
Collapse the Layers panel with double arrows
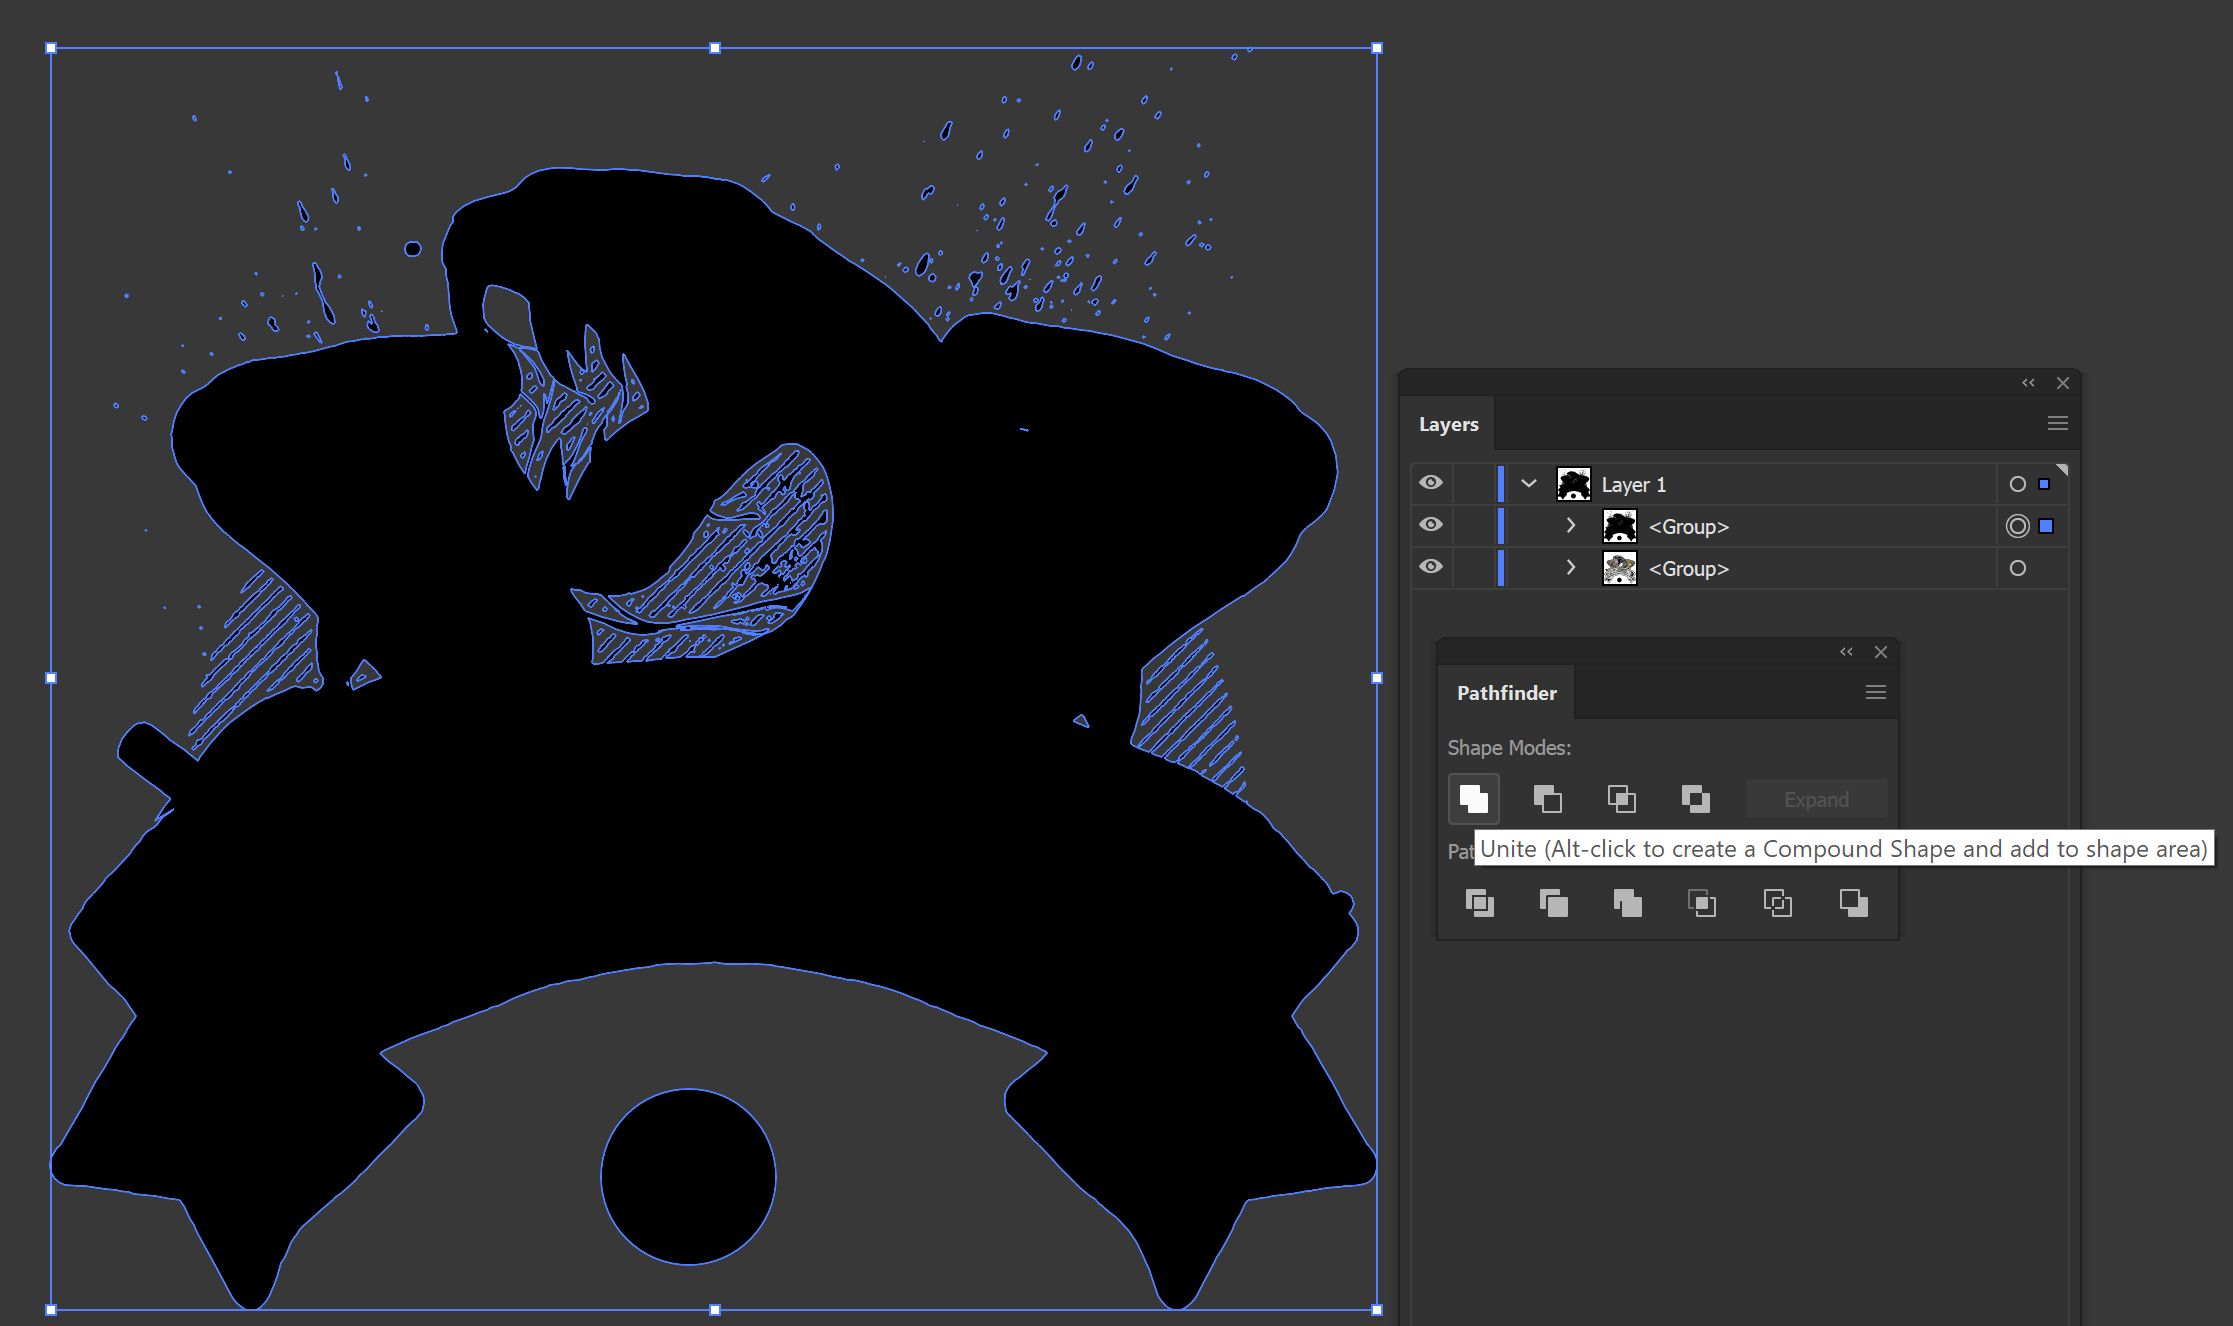tap(2028, 383)
